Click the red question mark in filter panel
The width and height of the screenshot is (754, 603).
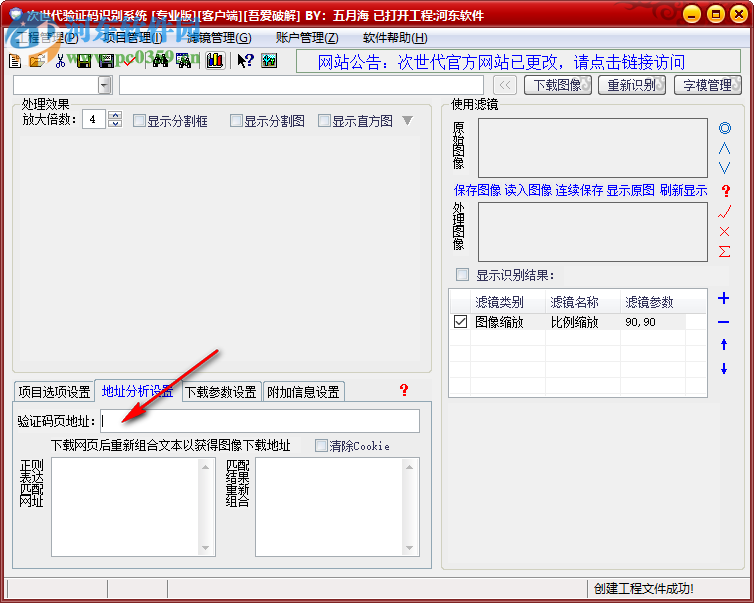coord(726,191)
